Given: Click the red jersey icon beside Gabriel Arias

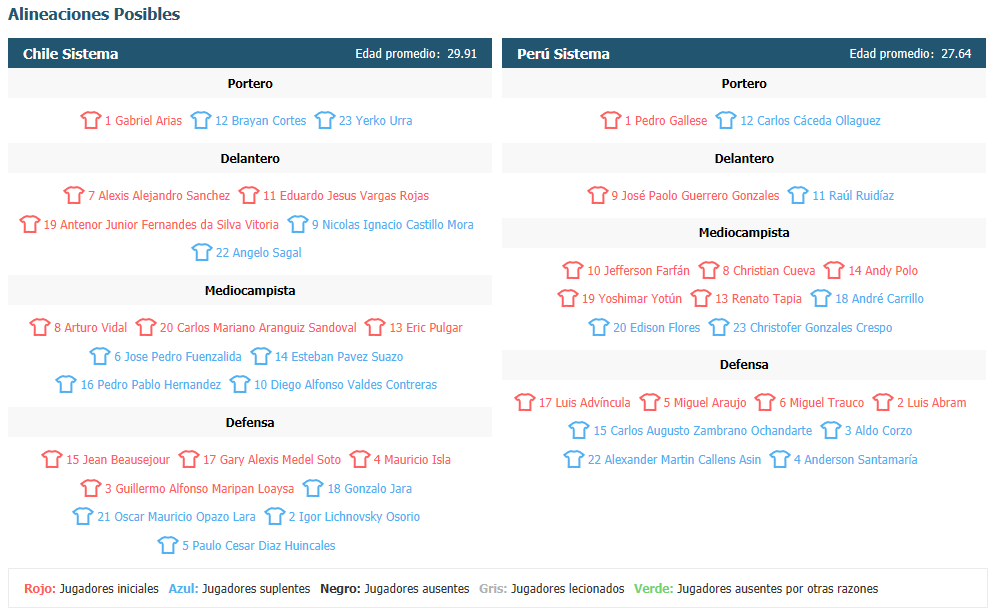Looking at the screenshot, I should [x=91, y=120].
